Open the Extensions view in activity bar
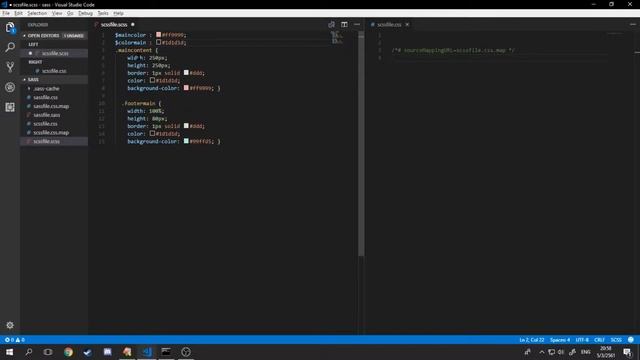640x360 pixels. click(10, 107)
